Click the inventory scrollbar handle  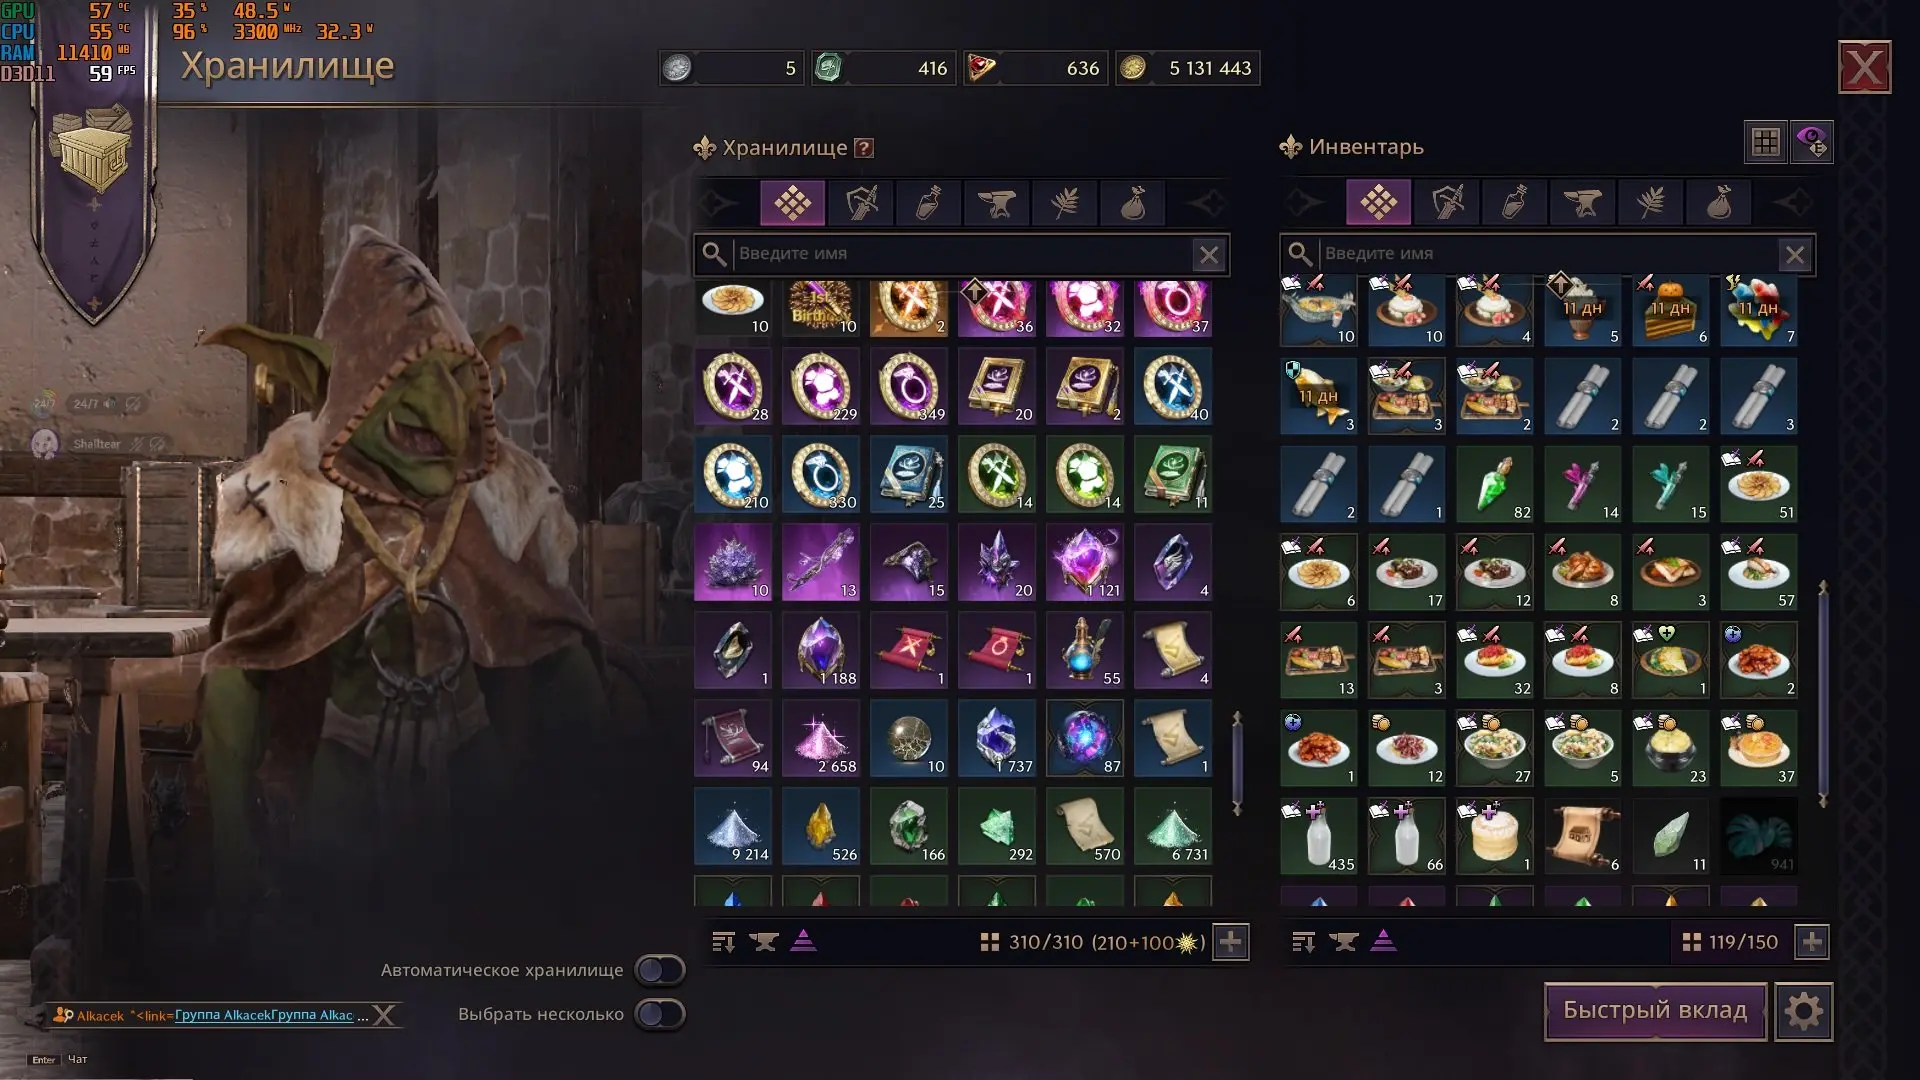tap(1823, 692)
